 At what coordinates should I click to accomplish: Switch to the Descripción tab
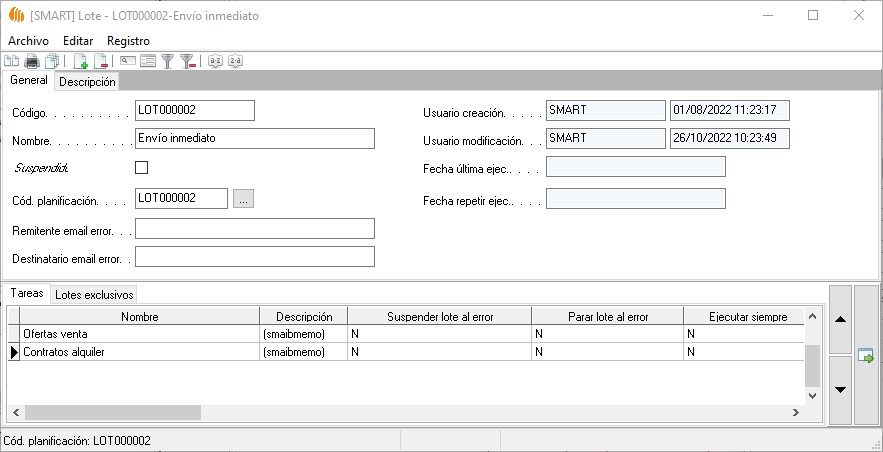(87, 82)
